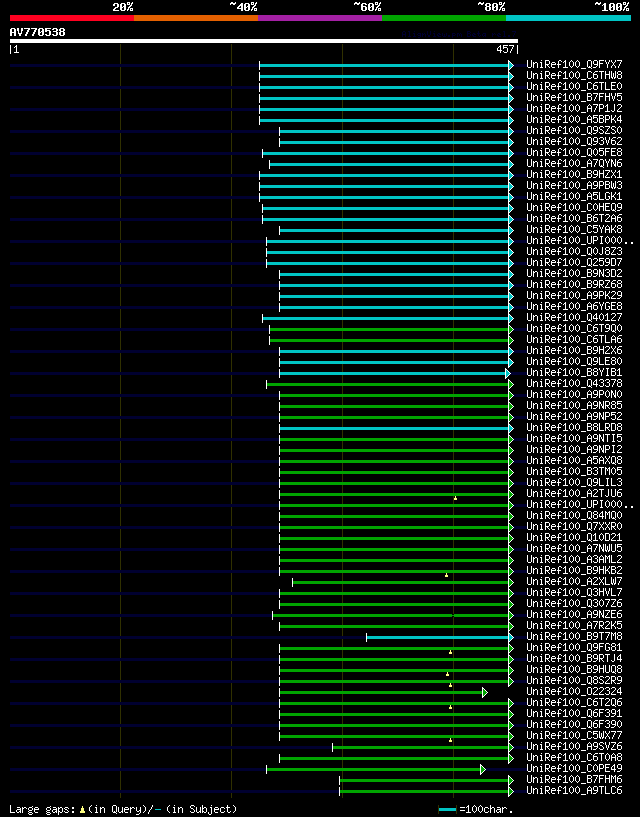Click the orange ~40% identity legend segment
This screenshot has width=640, height=817.
click(196, 18)
